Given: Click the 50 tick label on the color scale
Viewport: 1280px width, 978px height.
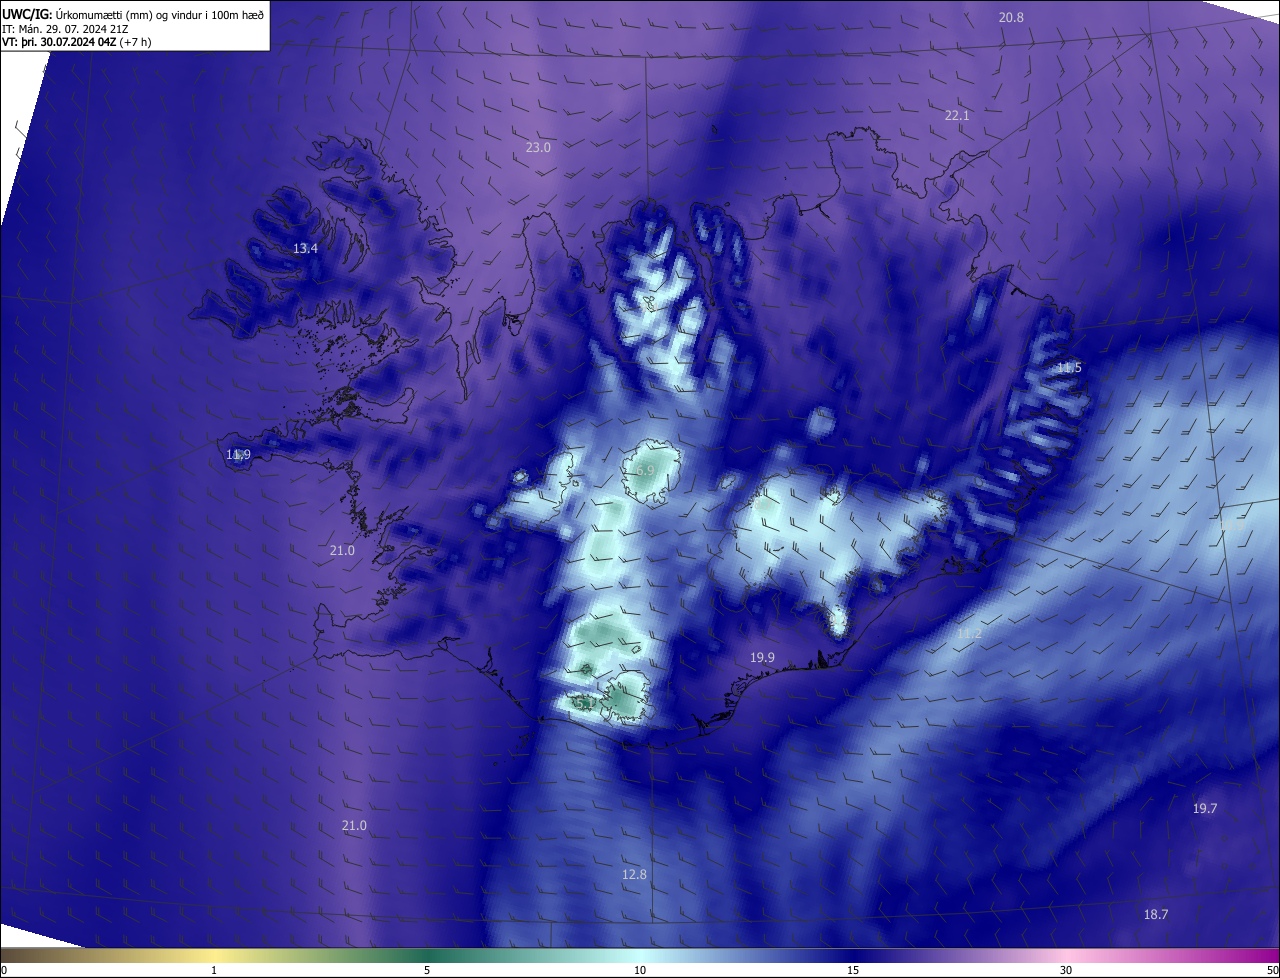Looking at the screenshot, I should [x=1272, y=971].
